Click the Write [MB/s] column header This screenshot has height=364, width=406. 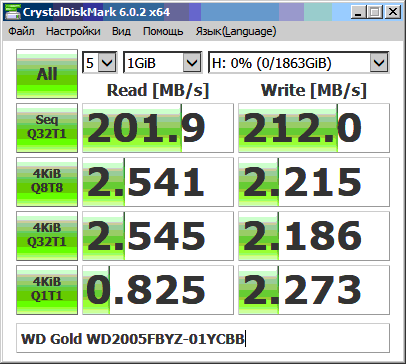(x=314, y=90)
